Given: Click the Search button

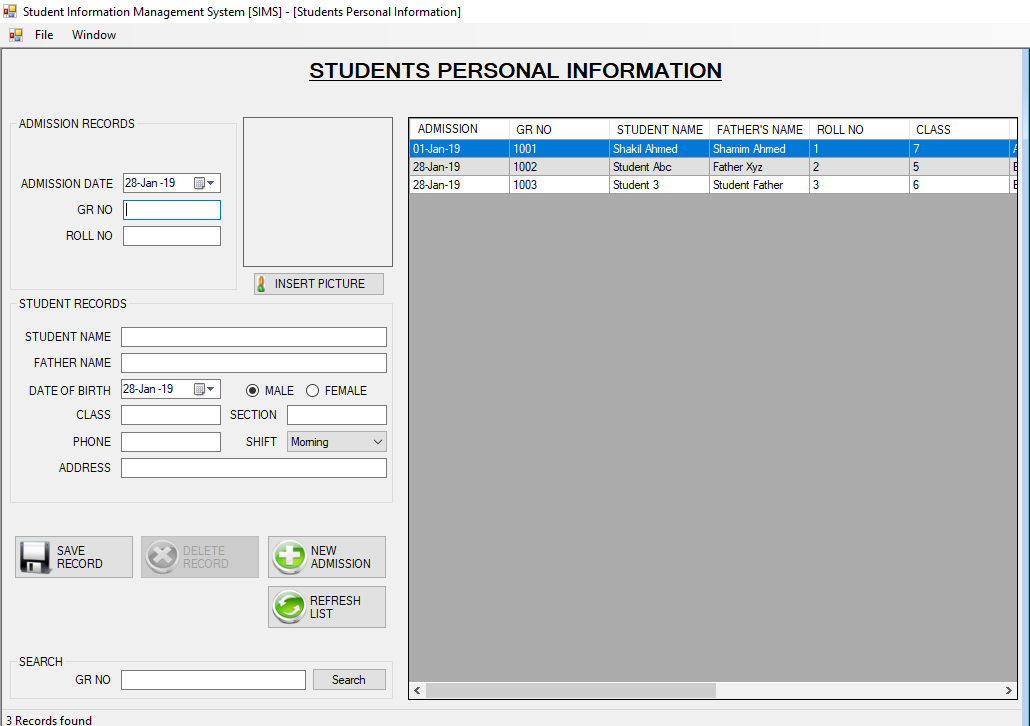Looking at the screenshot, I should (x=349, y=680).
